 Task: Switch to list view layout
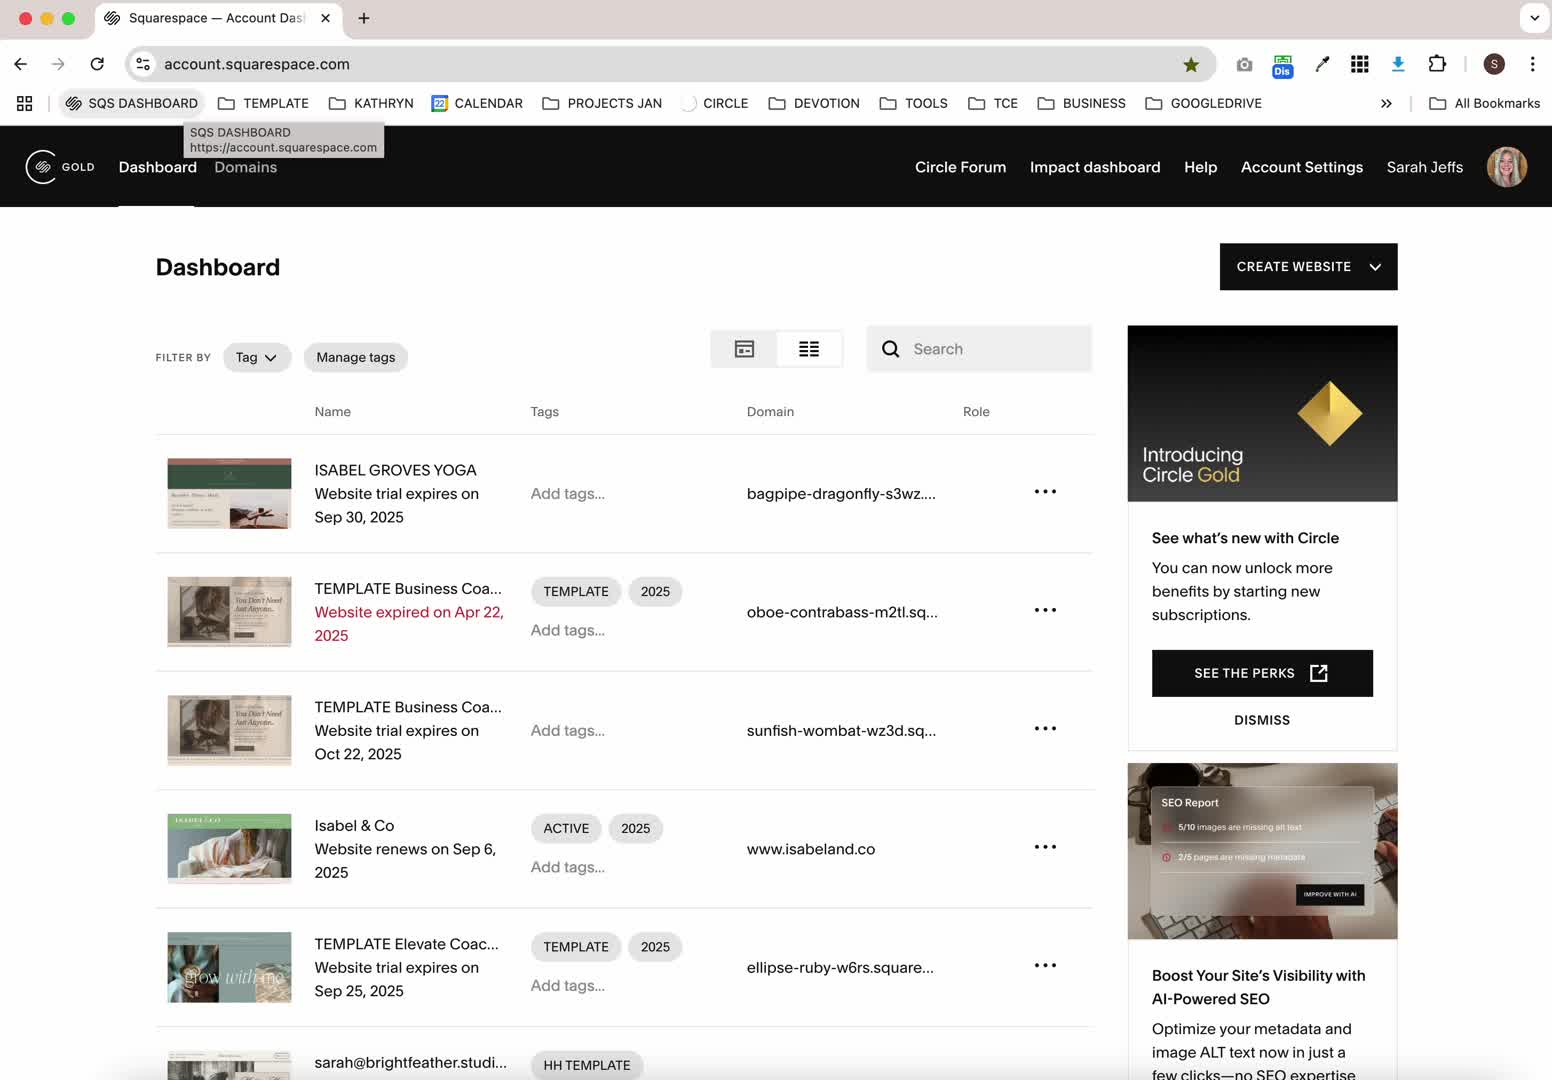tap(809, 349)
